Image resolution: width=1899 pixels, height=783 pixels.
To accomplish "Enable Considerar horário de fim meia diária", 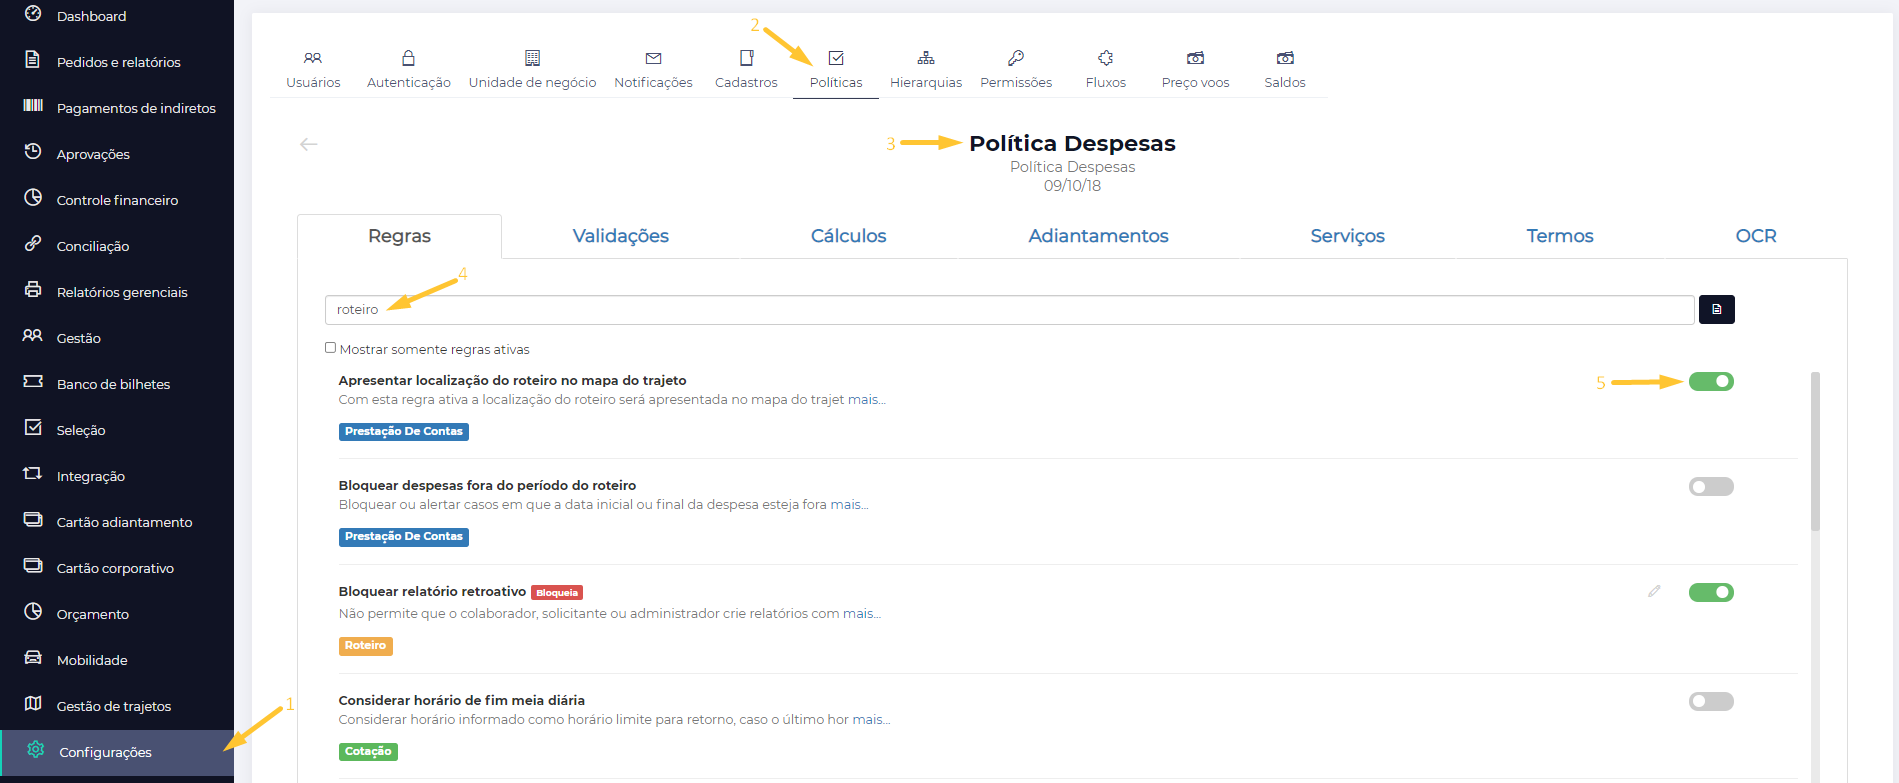I will click(x=1711, y=702).
